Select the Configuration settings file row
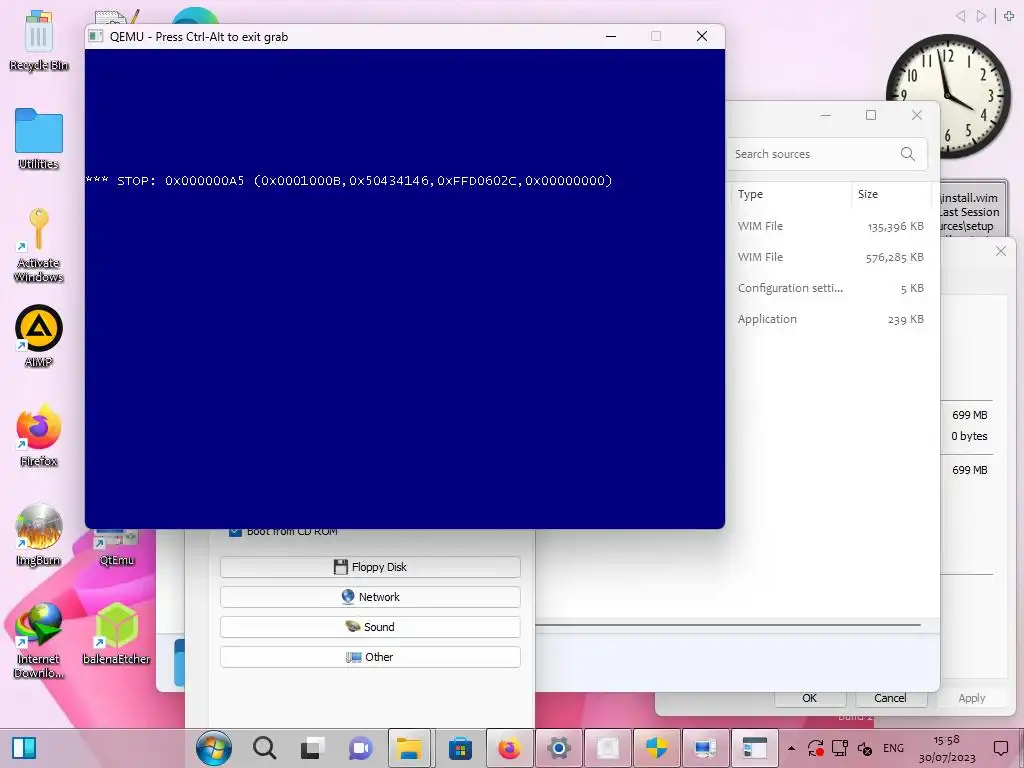The width and height of the screenshot is (1024, 768). click(x=831, y=288)
